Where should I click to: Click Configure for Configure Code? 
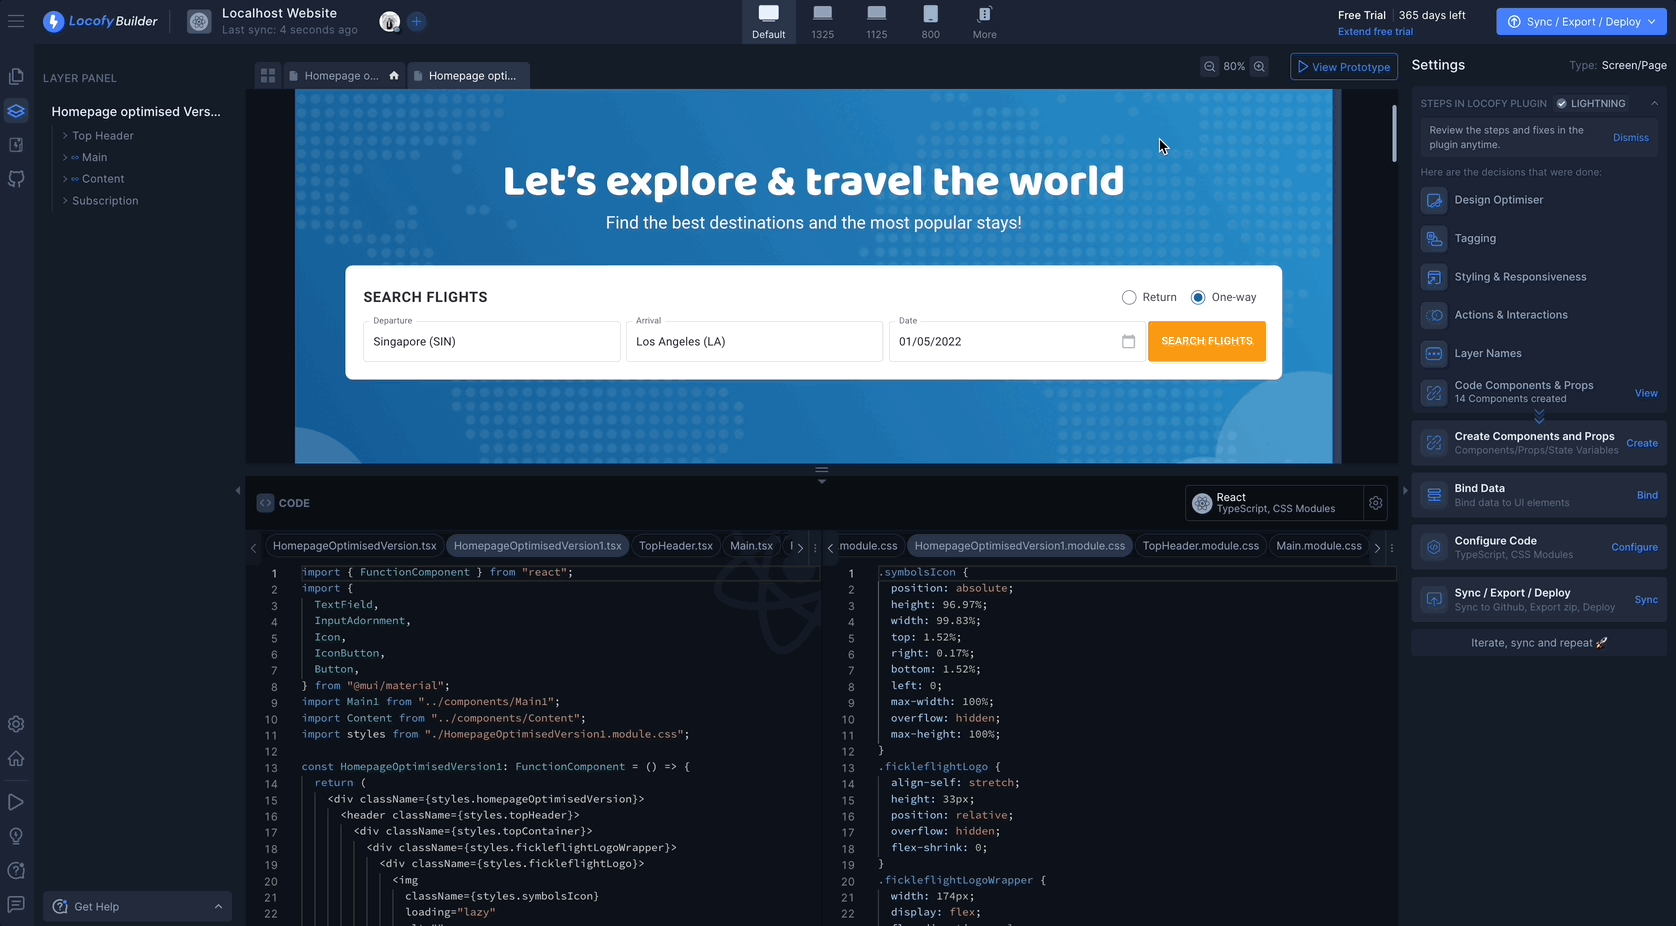click(x=1634, y=547)
